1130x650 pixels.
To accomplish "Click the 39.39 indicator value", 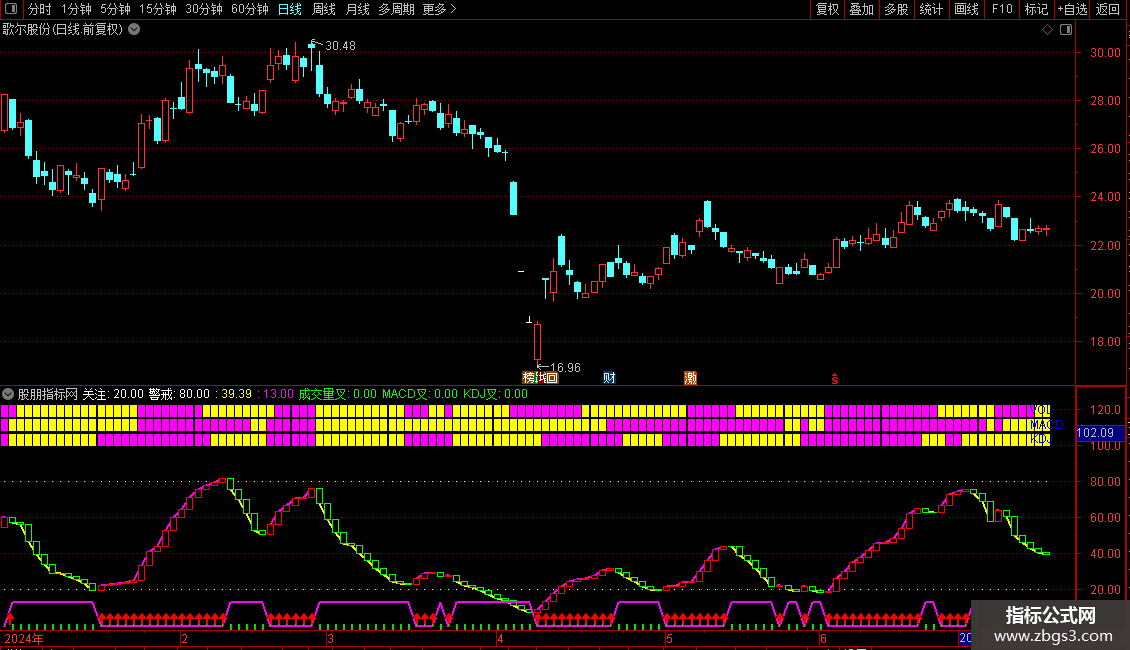I will pos(236,394).
